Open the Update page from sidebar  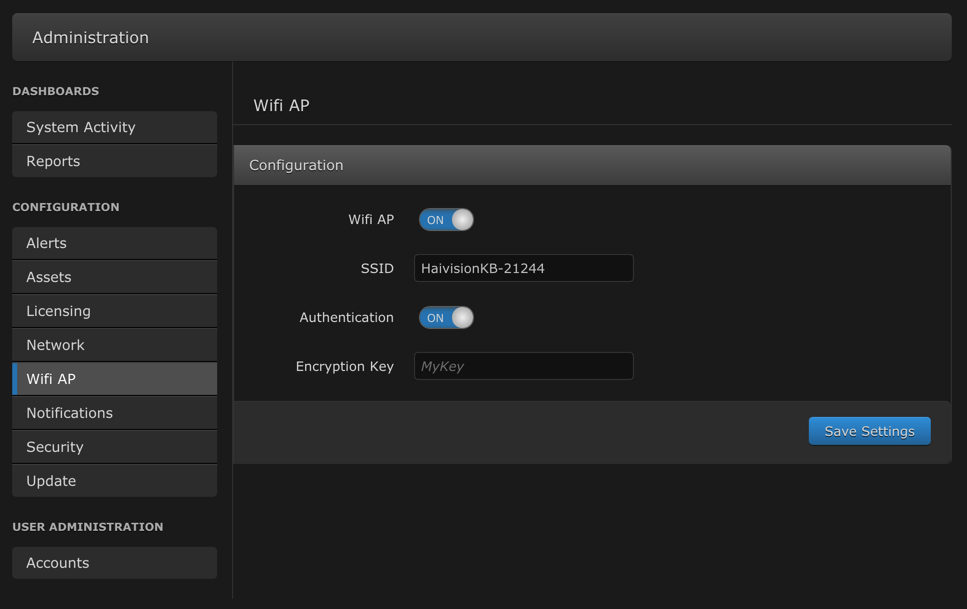[114, 481]
